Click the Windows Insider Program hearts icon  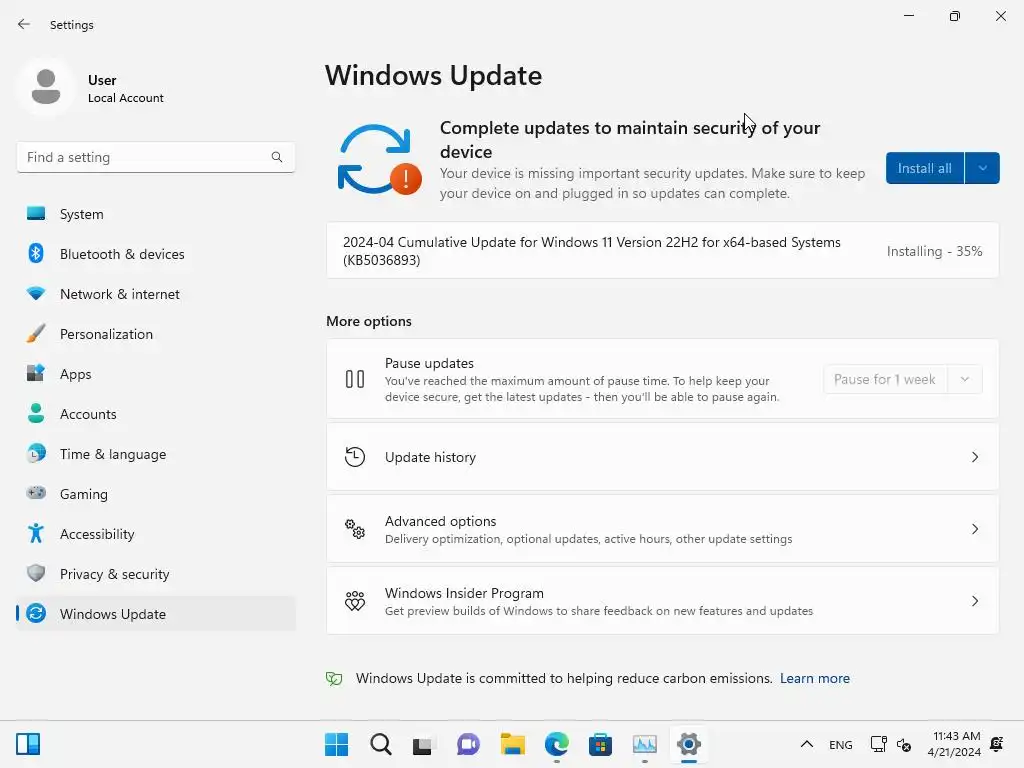pyautogui.click(x=355, y=601)
